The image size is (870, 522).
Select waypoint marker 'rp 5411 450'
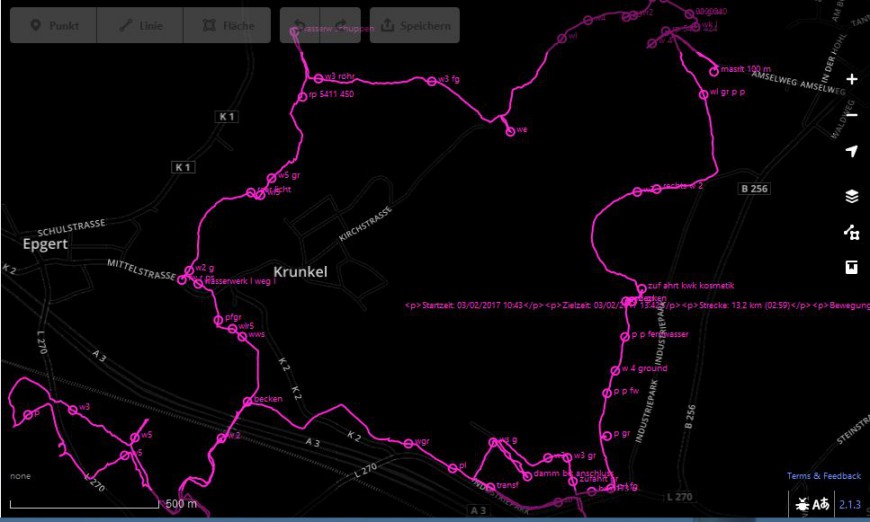pyautogui.click(x=302, y=97)
